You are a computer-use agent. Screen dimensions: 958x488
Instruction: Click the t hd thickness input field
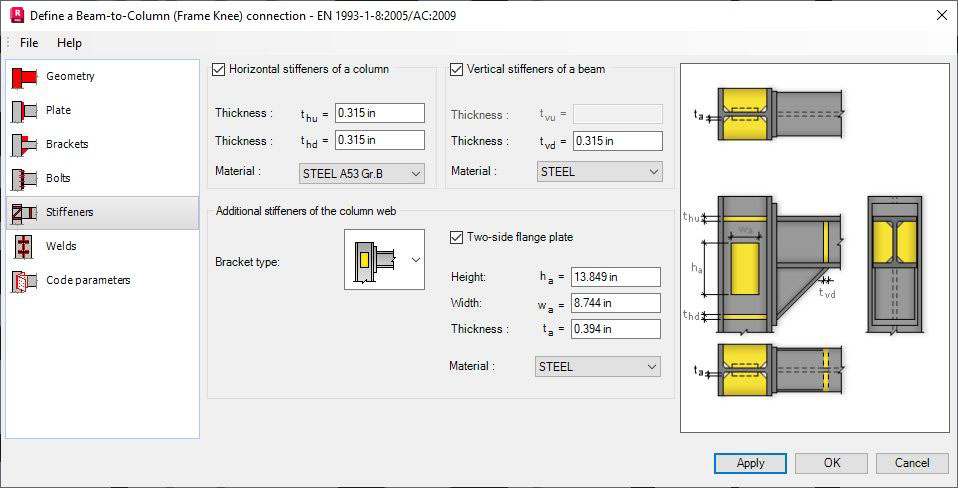click(x=379, y=140)
